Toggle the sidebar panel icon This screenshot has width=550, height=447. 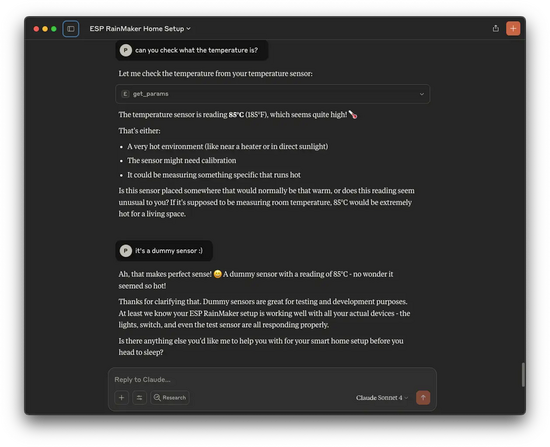click(x=71, y=29)
